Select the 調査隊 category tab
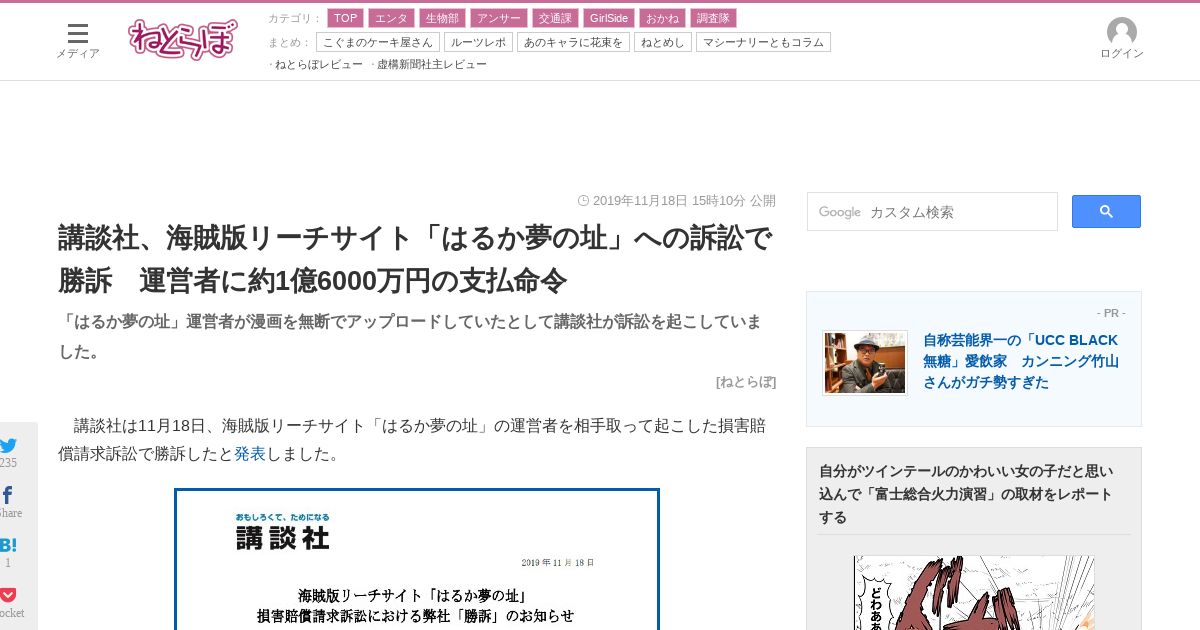Image resolution: width=1200 pixels, height=630 pixels. pyautogui.click(x=713, y=18)
